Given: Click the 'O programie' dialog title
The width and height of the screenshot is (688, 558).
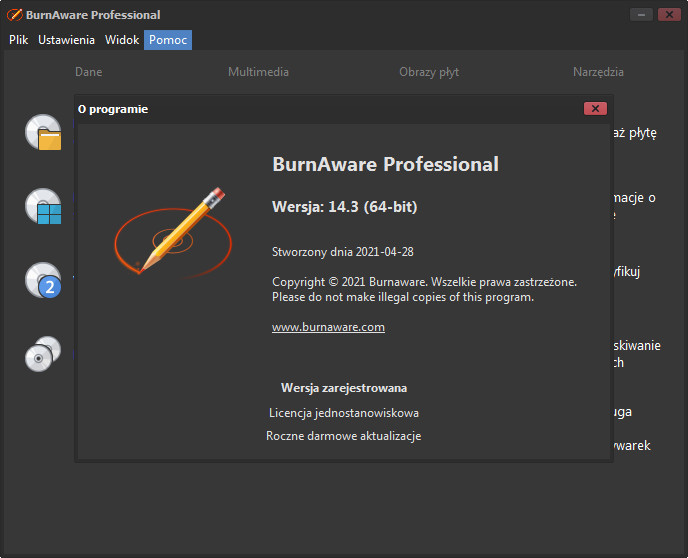Looking at the screenshot, I should [113, 109].
